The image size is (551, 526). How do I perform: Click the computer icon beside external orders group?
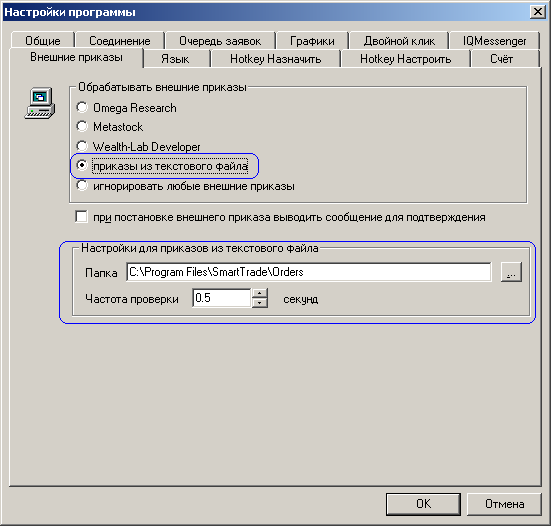tap(40, 103)
